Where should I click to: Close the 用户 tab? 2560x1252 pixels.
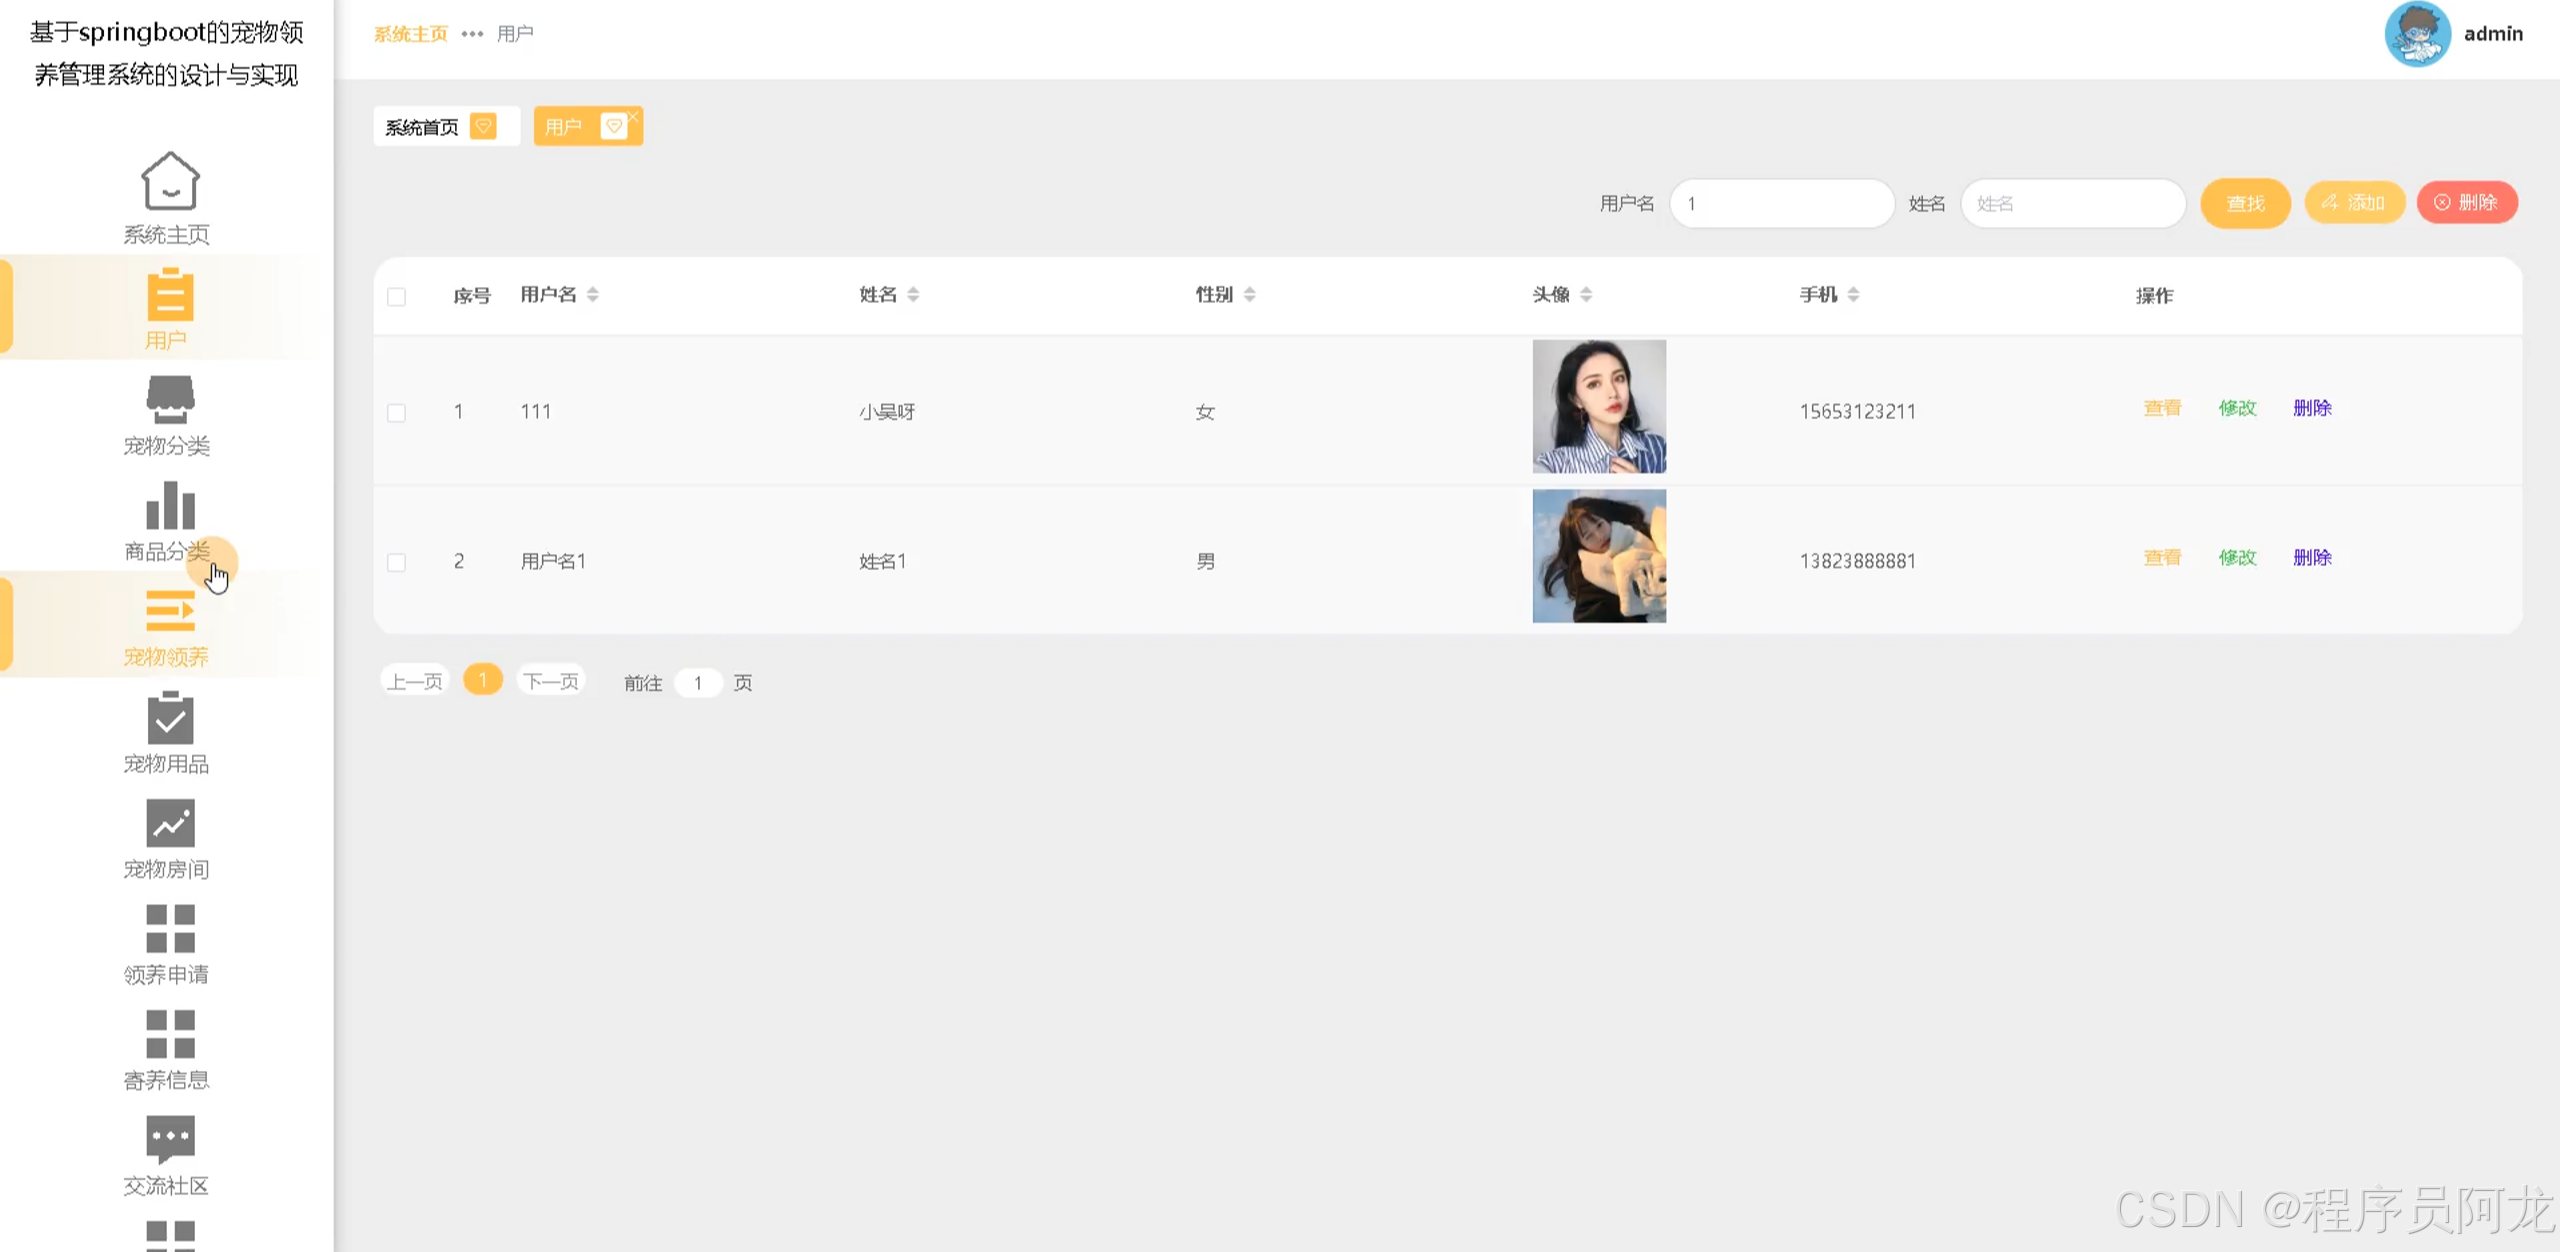pos(633,117)
